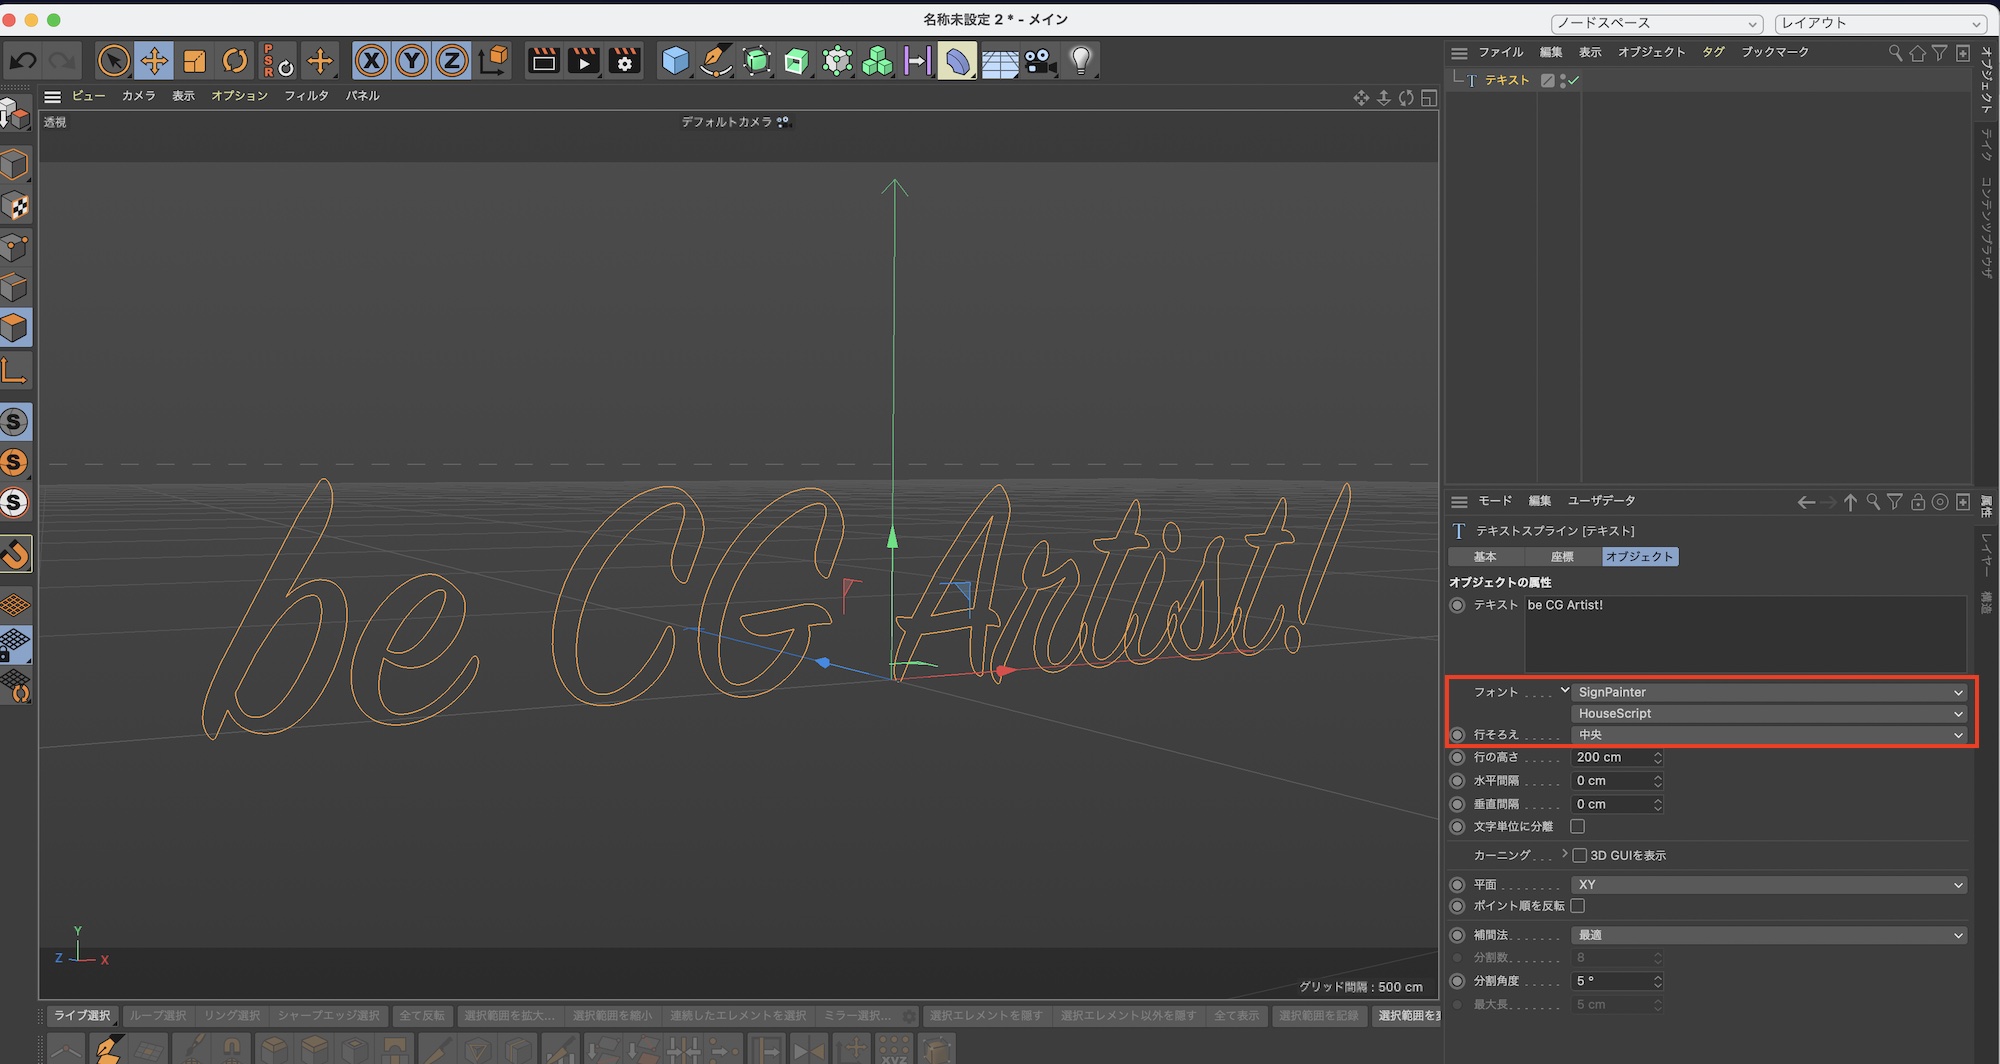
Task: Click the Undo arrow icon
Action: tap(22, 61)
